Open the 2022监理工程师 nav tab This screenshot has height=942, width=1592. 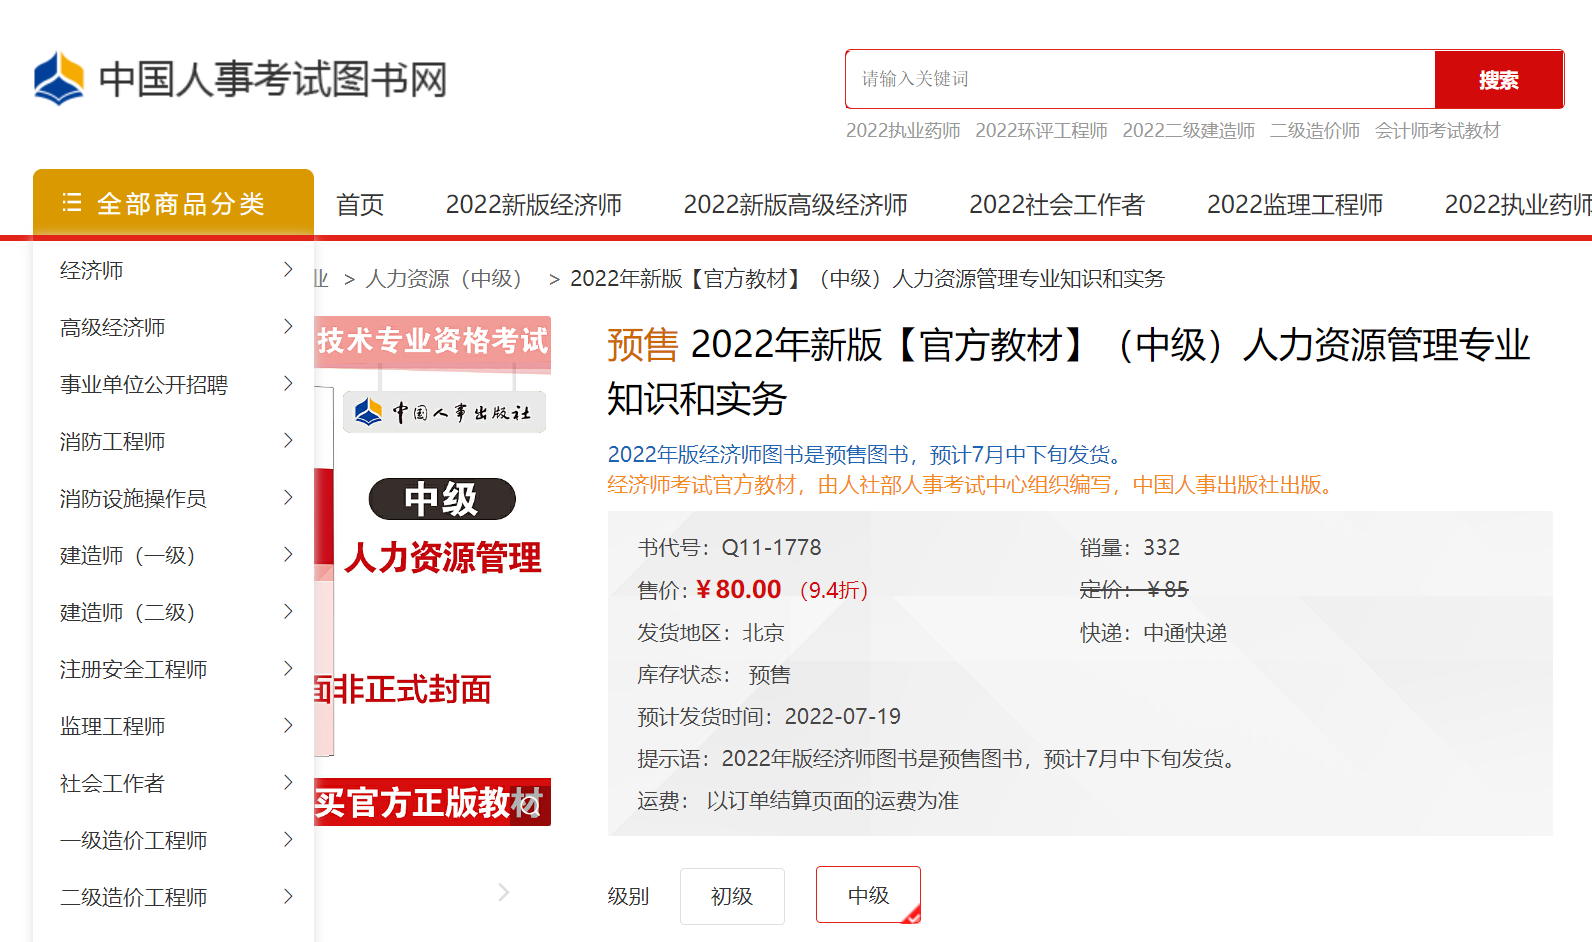point(1295,205)
